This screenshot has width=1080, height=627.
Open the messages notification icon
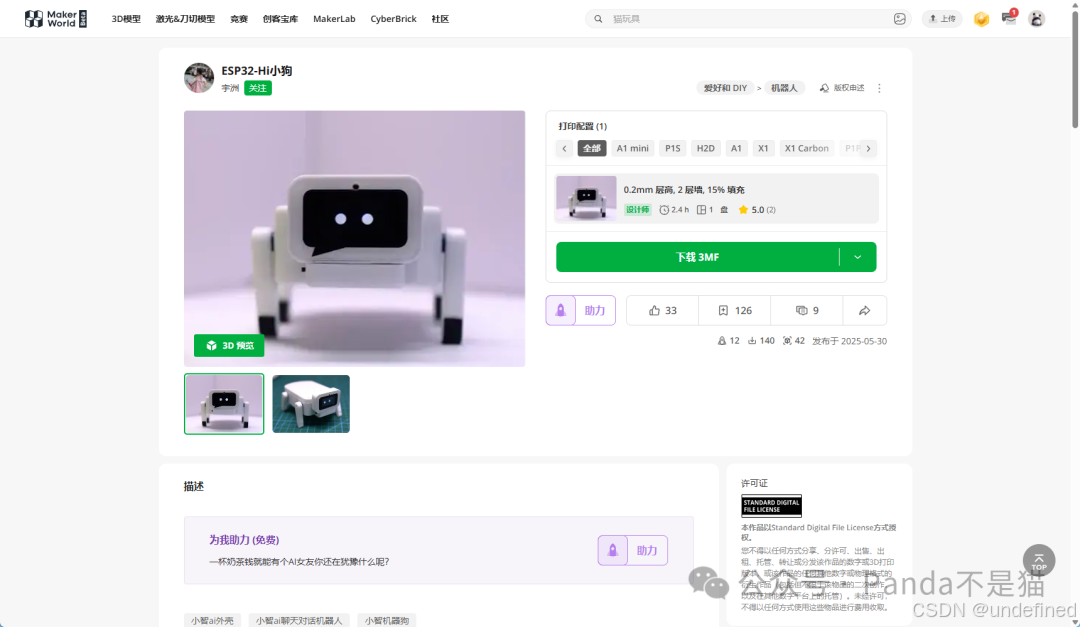coord(1009,19)
